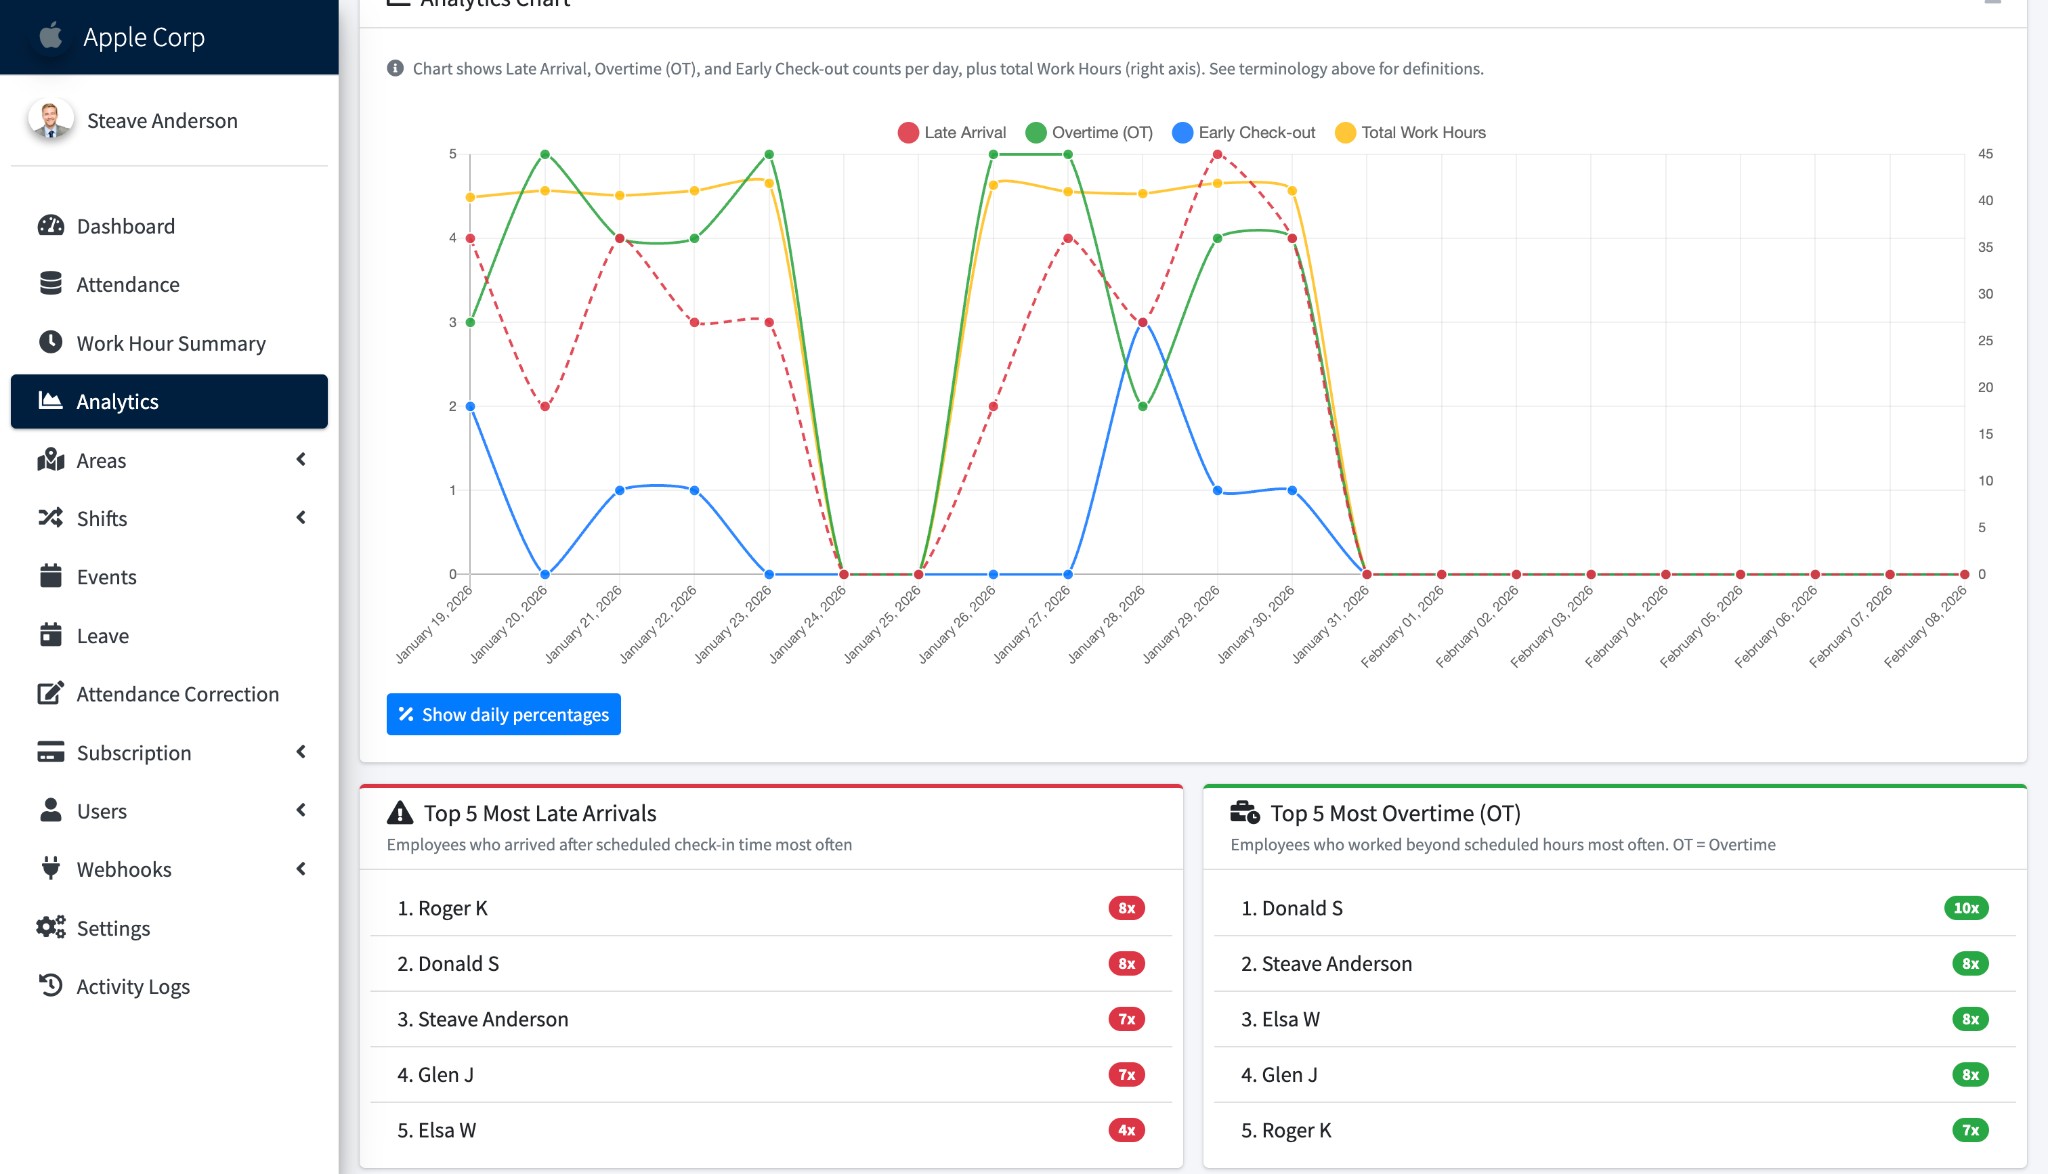Open the Leave menu item
The height and width of the screenshot is (1174, 2048).
(103, 635)
